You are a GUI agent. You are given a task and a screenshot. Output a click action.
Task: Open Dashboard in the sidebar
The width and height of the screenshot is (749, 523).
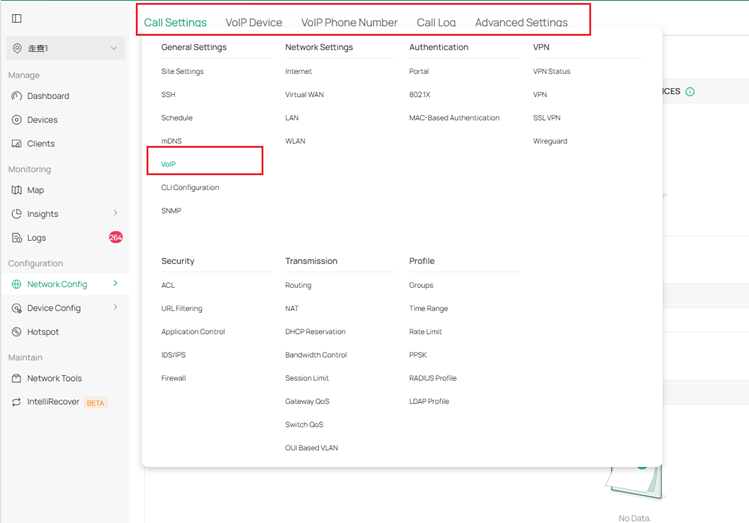coord(48,96)
